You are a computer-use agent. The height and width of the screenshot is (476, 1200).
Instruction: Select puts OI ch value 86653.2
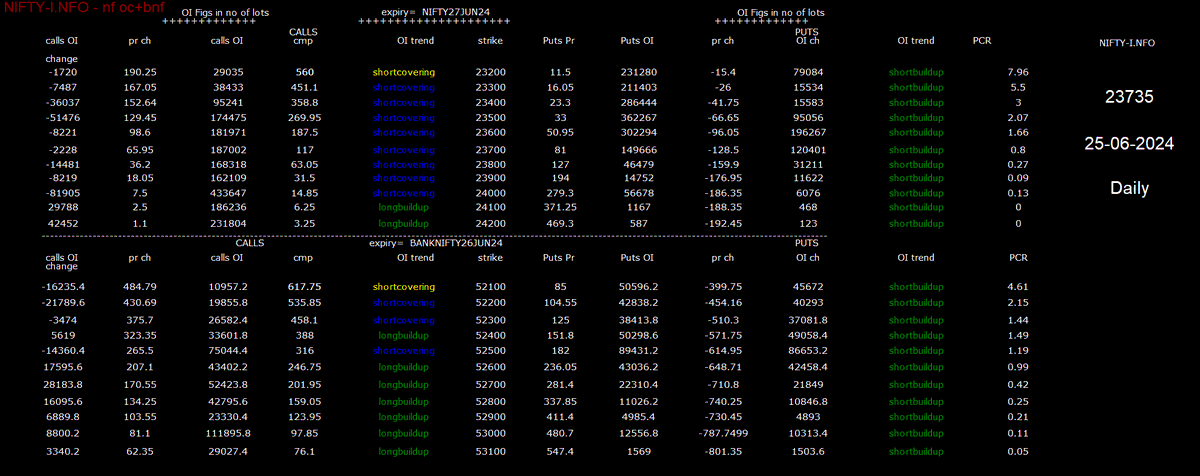point(808,350)
